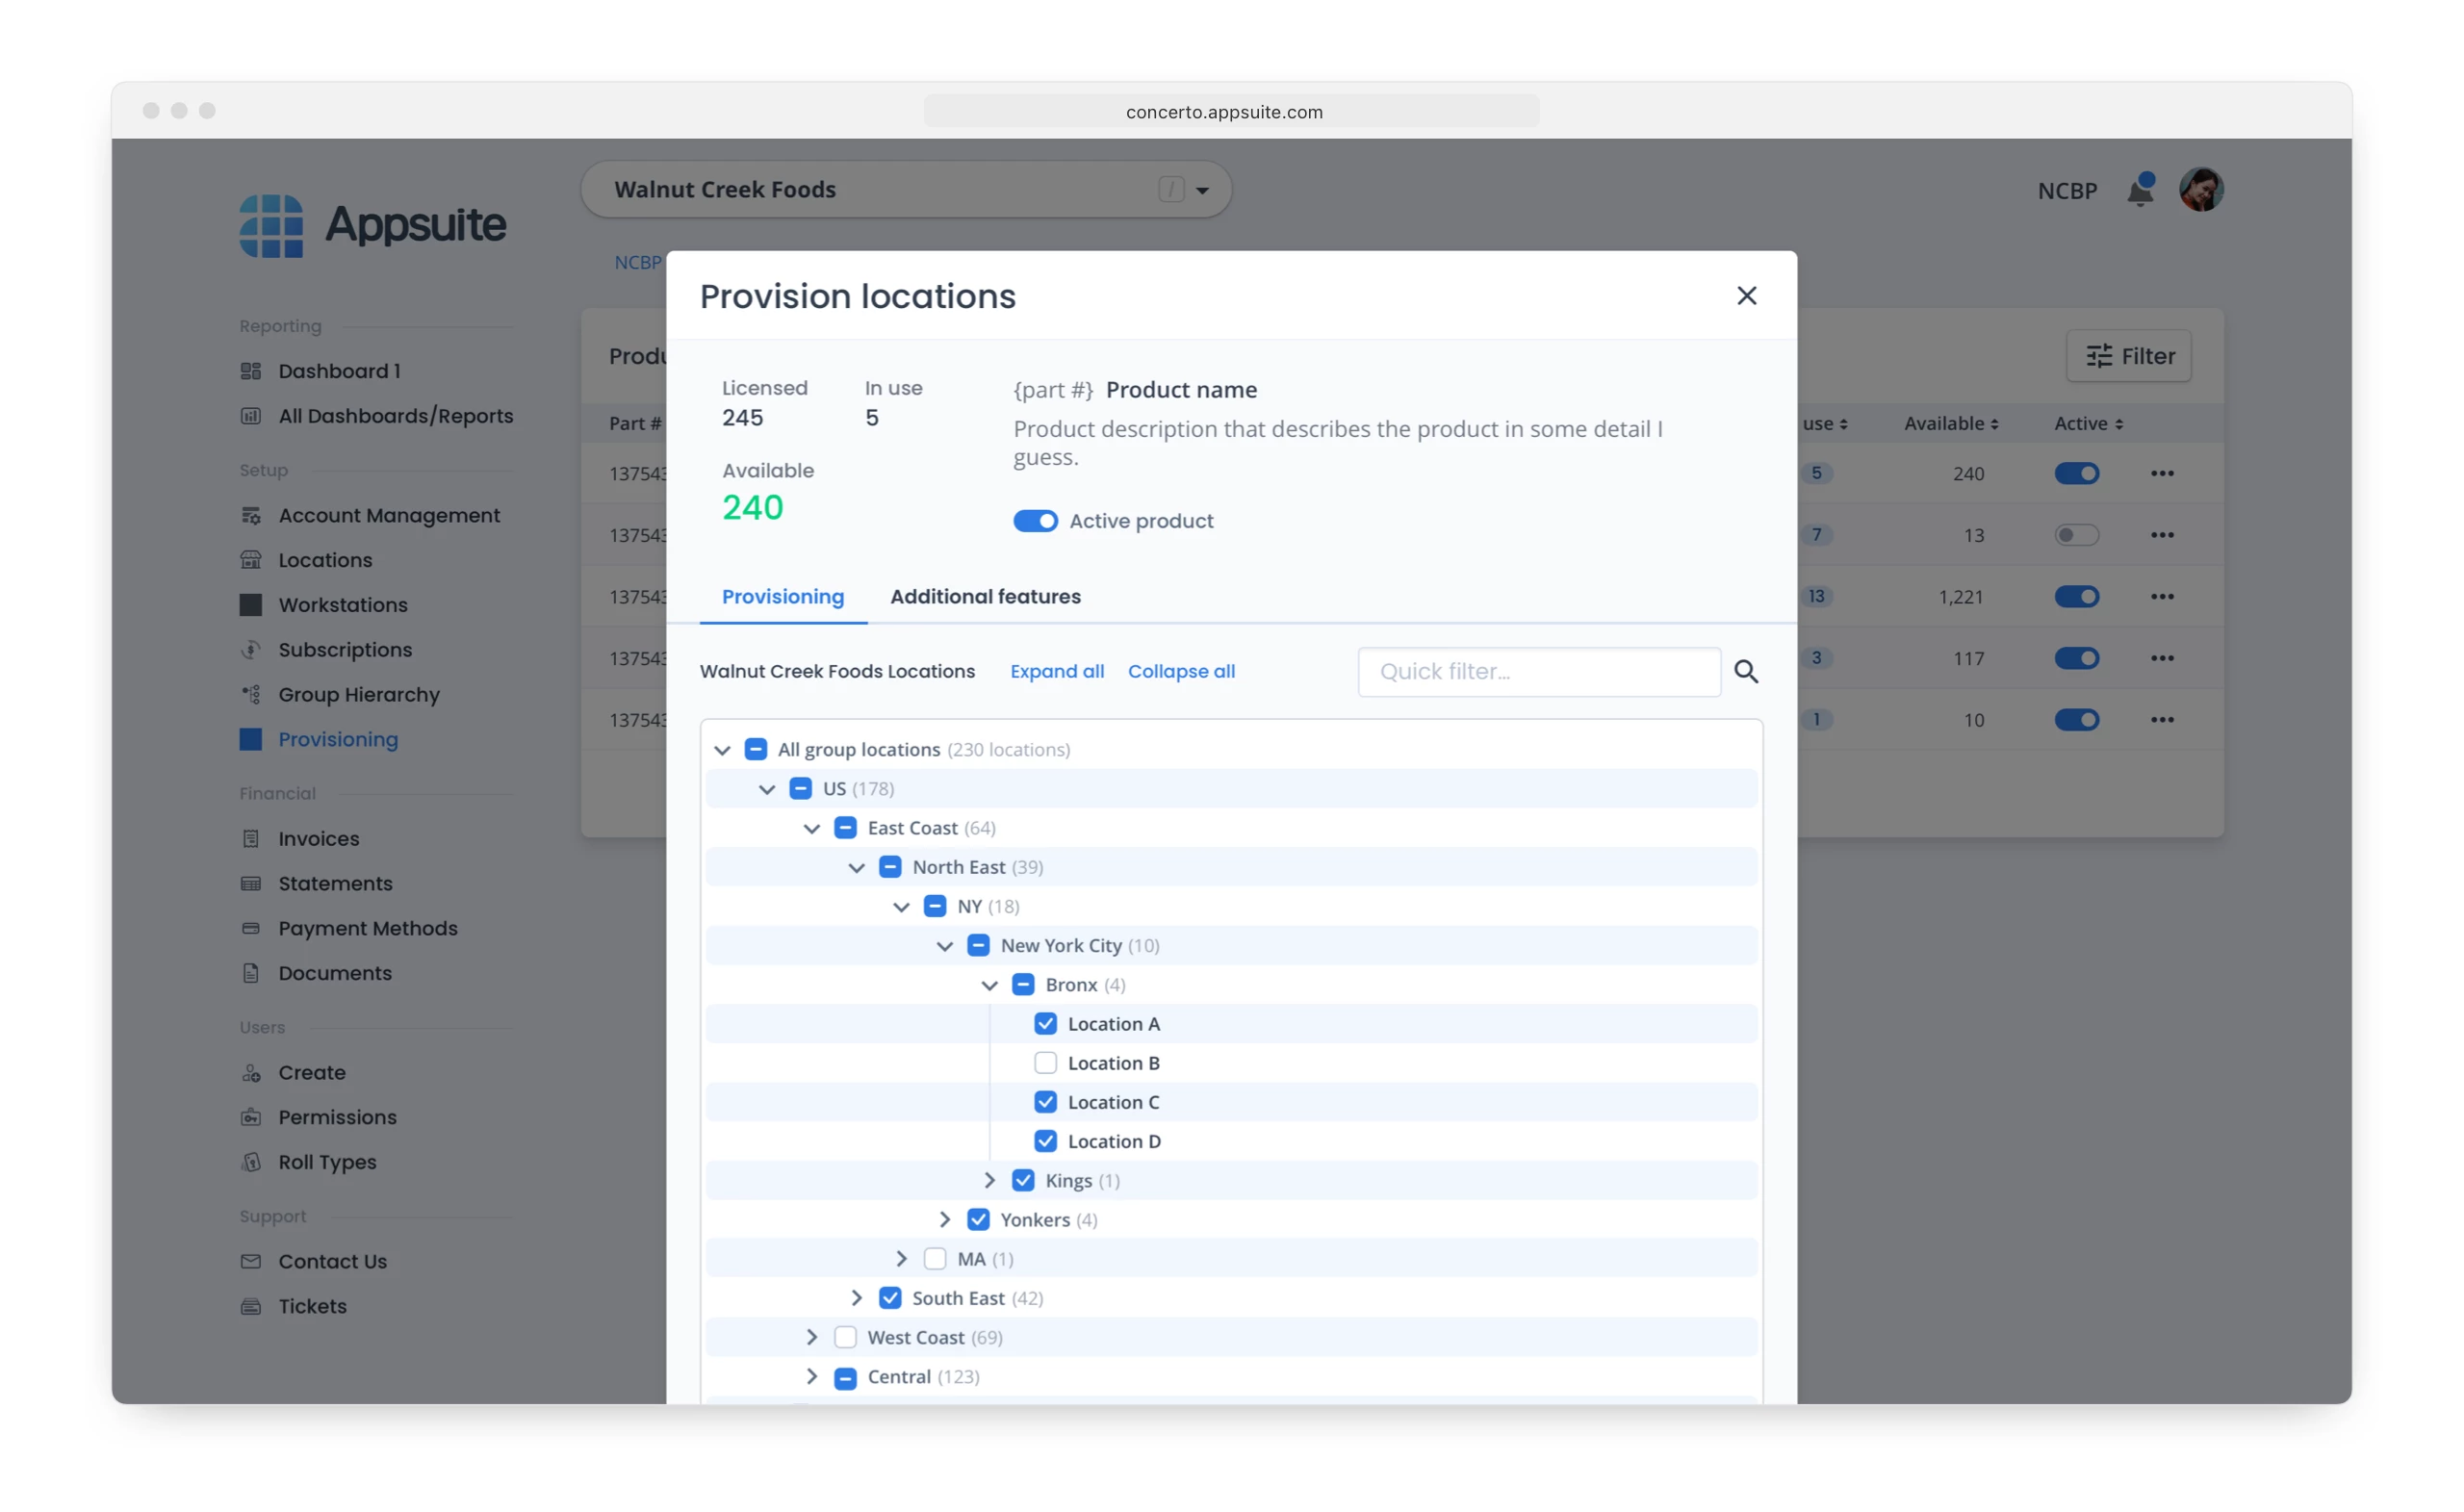Collapse the Bronx tree node

pos(989,985)
